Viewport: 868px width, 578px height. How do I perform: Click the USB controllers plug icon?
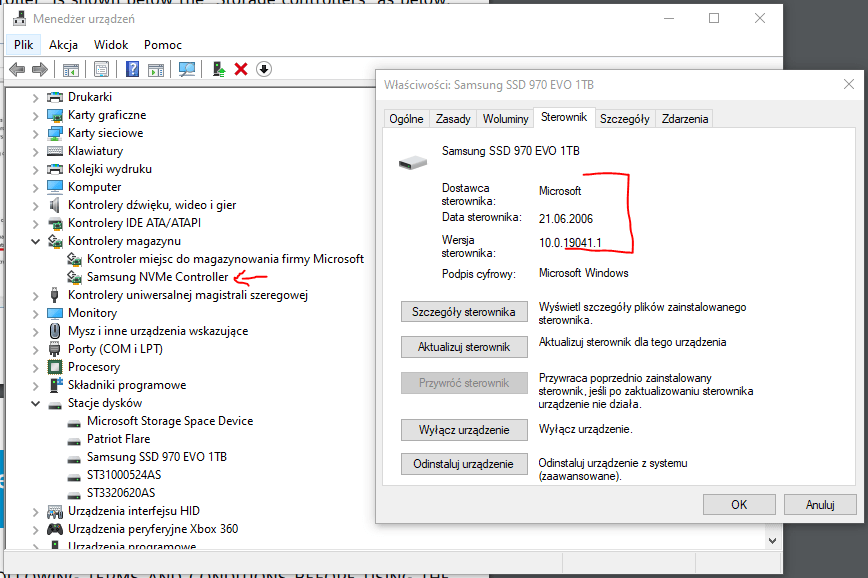(54, 295)
